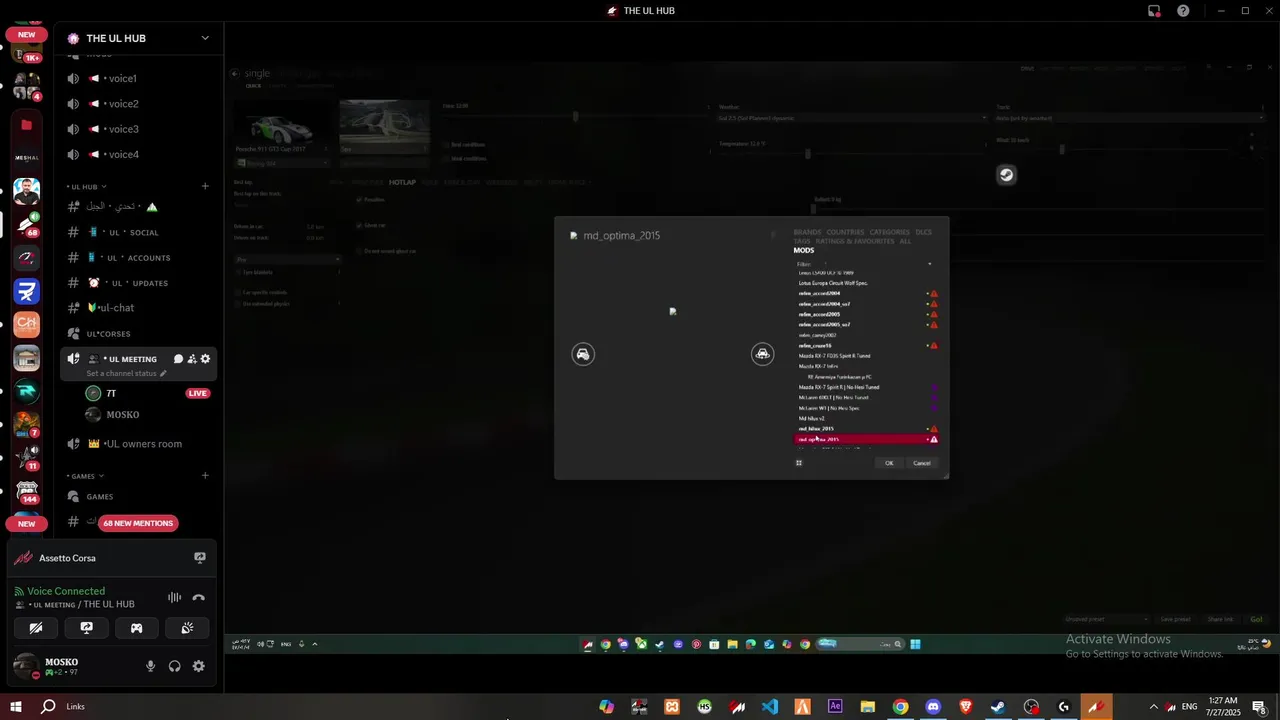This screenshot has height=720, width=1280.
Task: Toggle Penalties checkbox in Content Manager
Action: (359, 199)
